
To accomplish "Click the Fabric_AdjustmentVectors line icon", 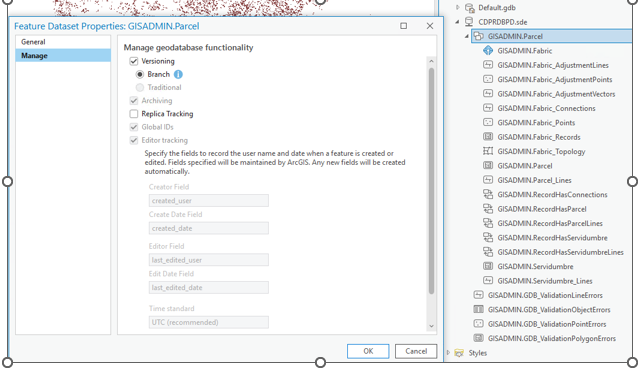I will click(x=488, y=94).
